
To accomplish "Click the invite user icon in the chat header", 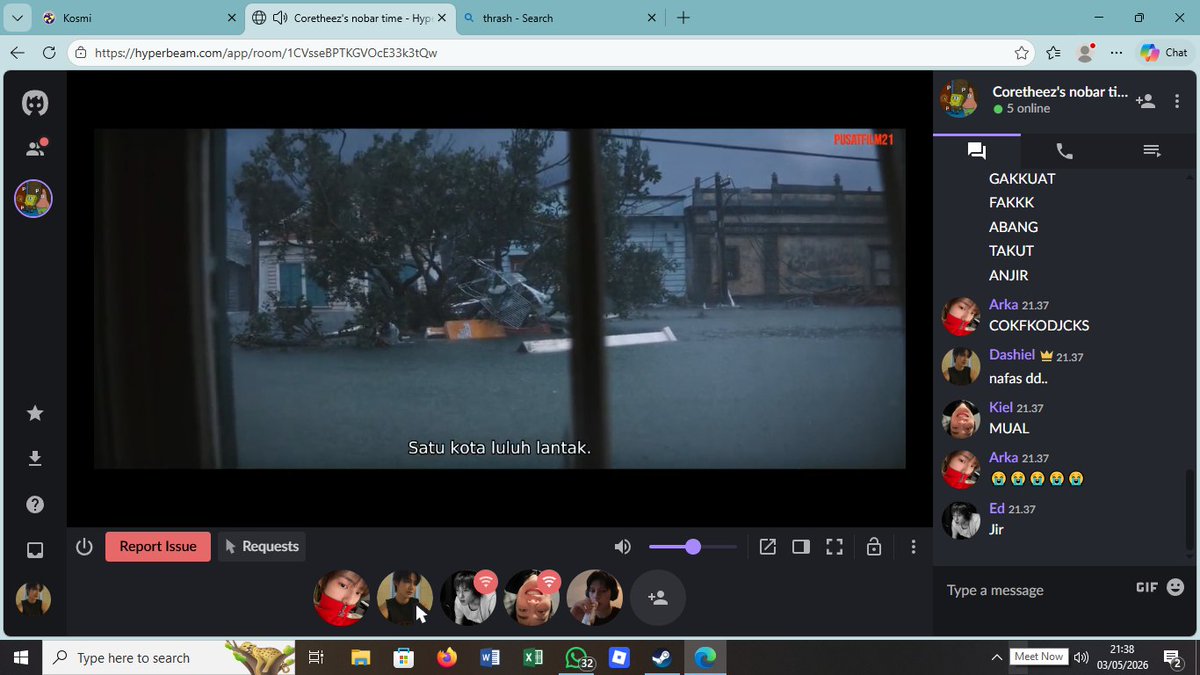I will [x=1146, y=100].
